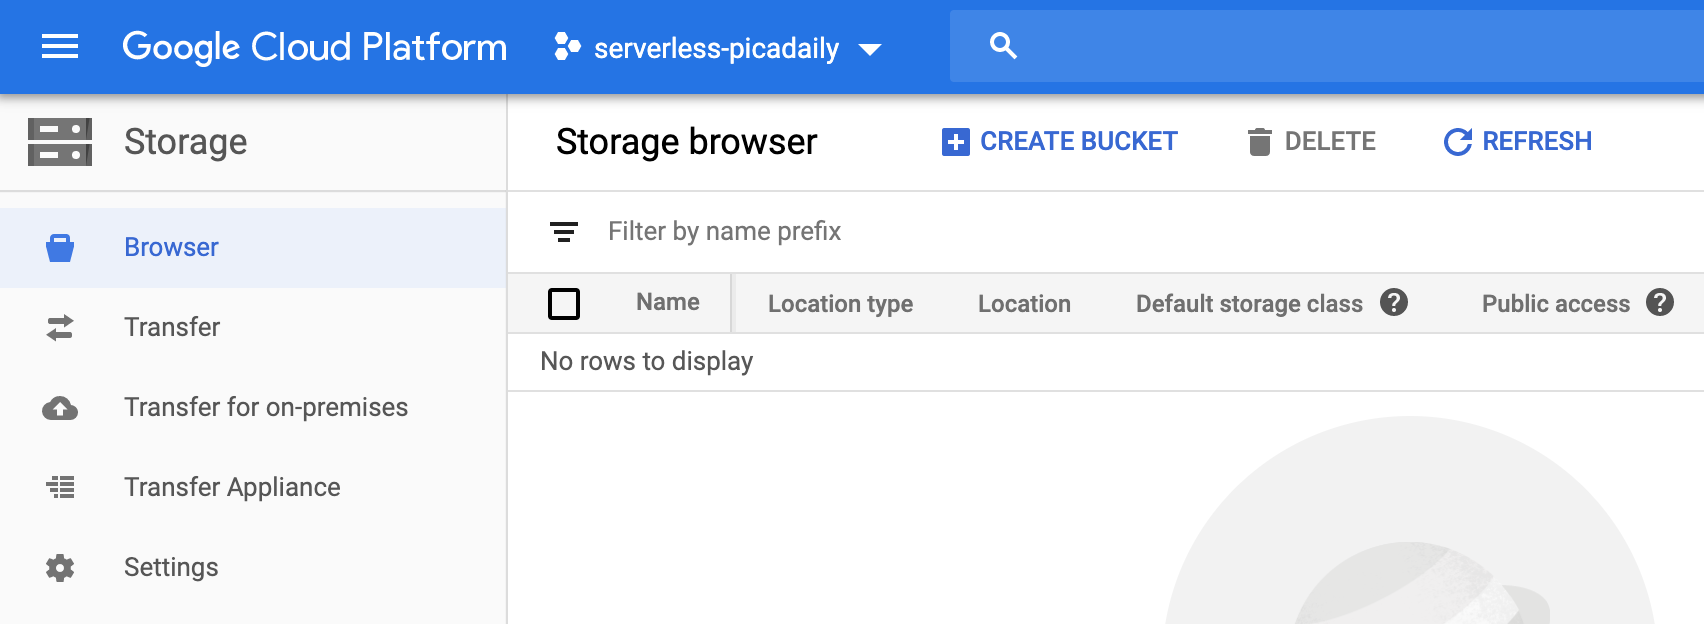The width and height of the screenshot is (1704, 624).
Task: Open the hamburger navigation menu
Action: [x=60, y=46]
